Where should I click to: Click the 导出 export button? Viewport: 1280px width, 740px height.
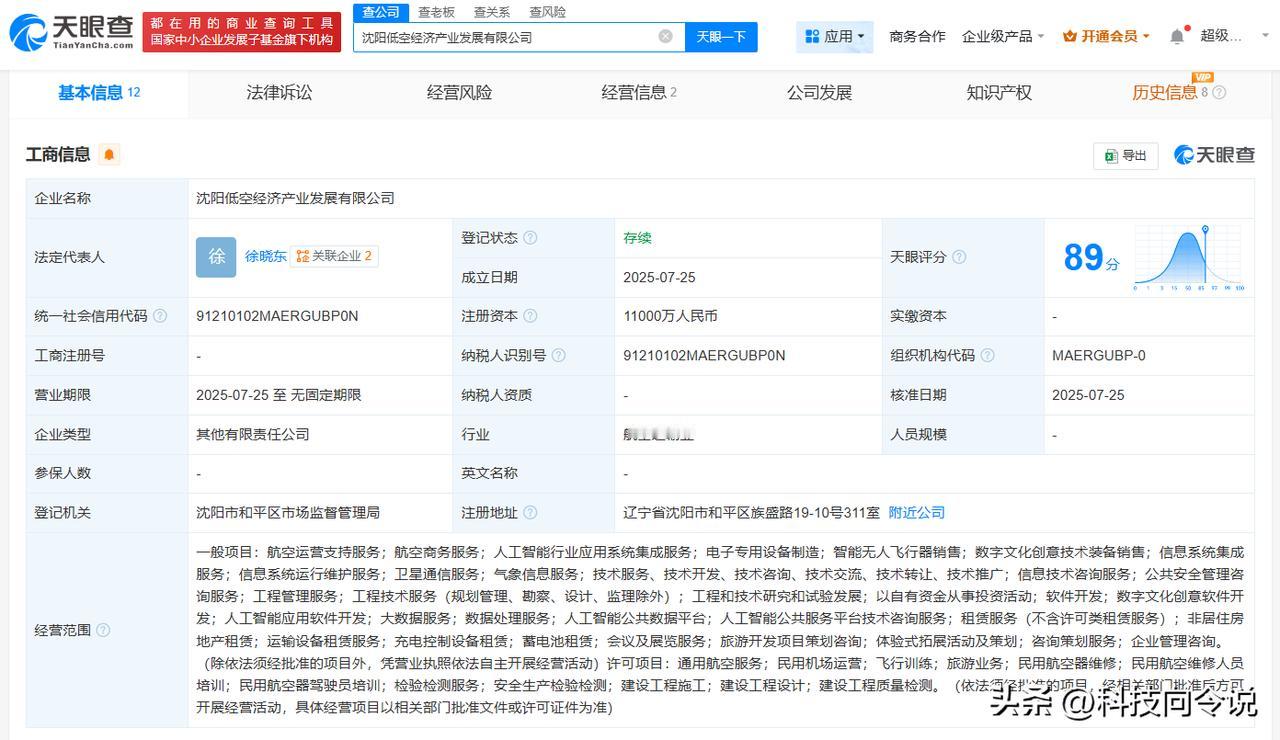[x=1126, y=155]
